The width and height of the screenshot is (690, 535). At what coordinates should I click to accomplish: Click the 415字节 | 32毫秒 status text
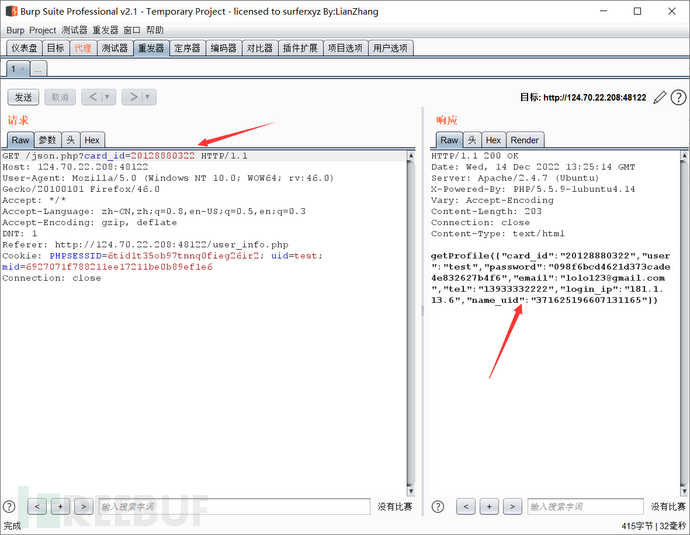[x=653, y=526]
